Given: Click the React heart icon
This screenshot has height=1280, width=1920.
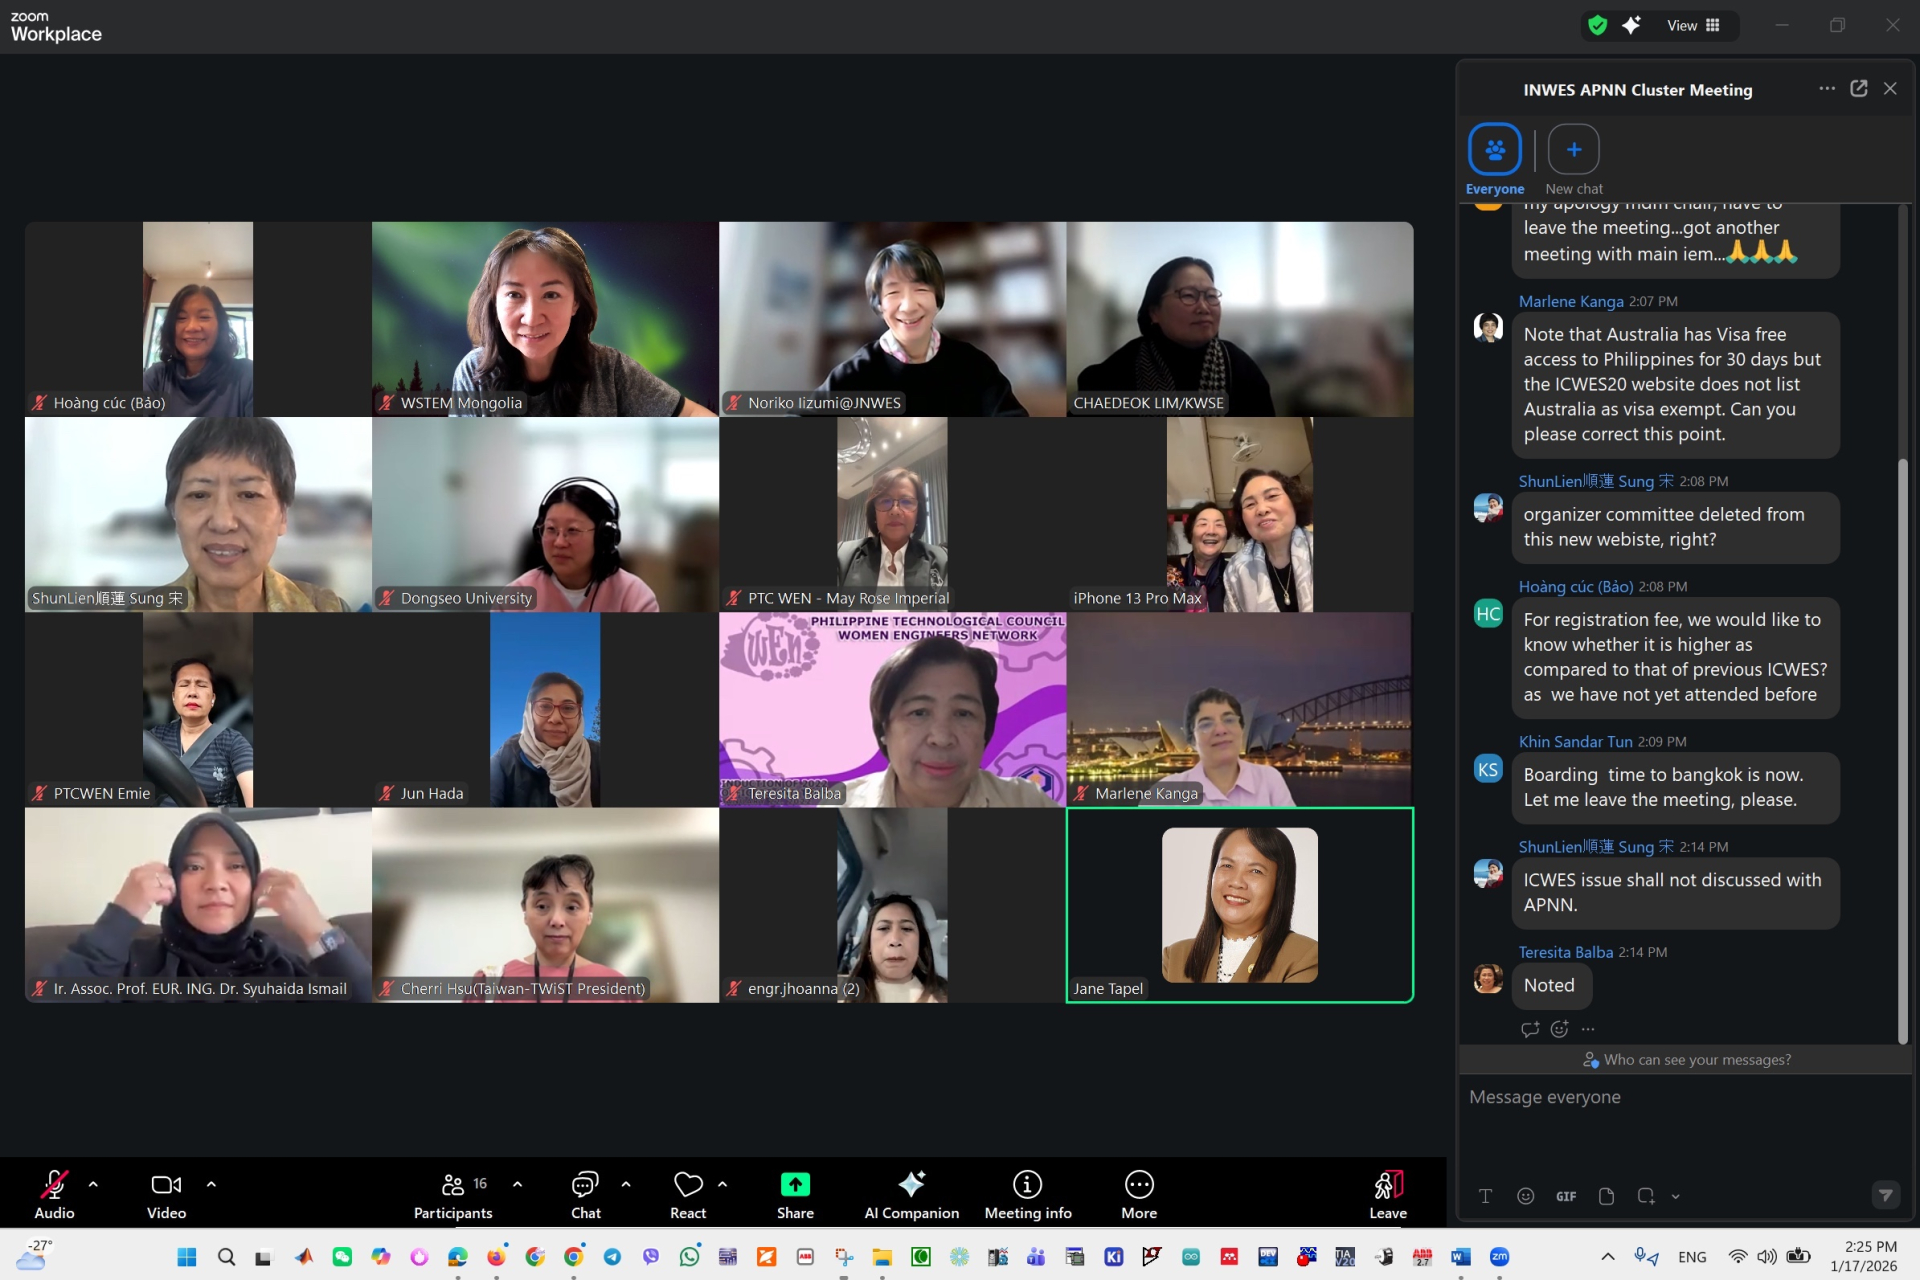Looking at the screenshot, I should (688, 1185).
